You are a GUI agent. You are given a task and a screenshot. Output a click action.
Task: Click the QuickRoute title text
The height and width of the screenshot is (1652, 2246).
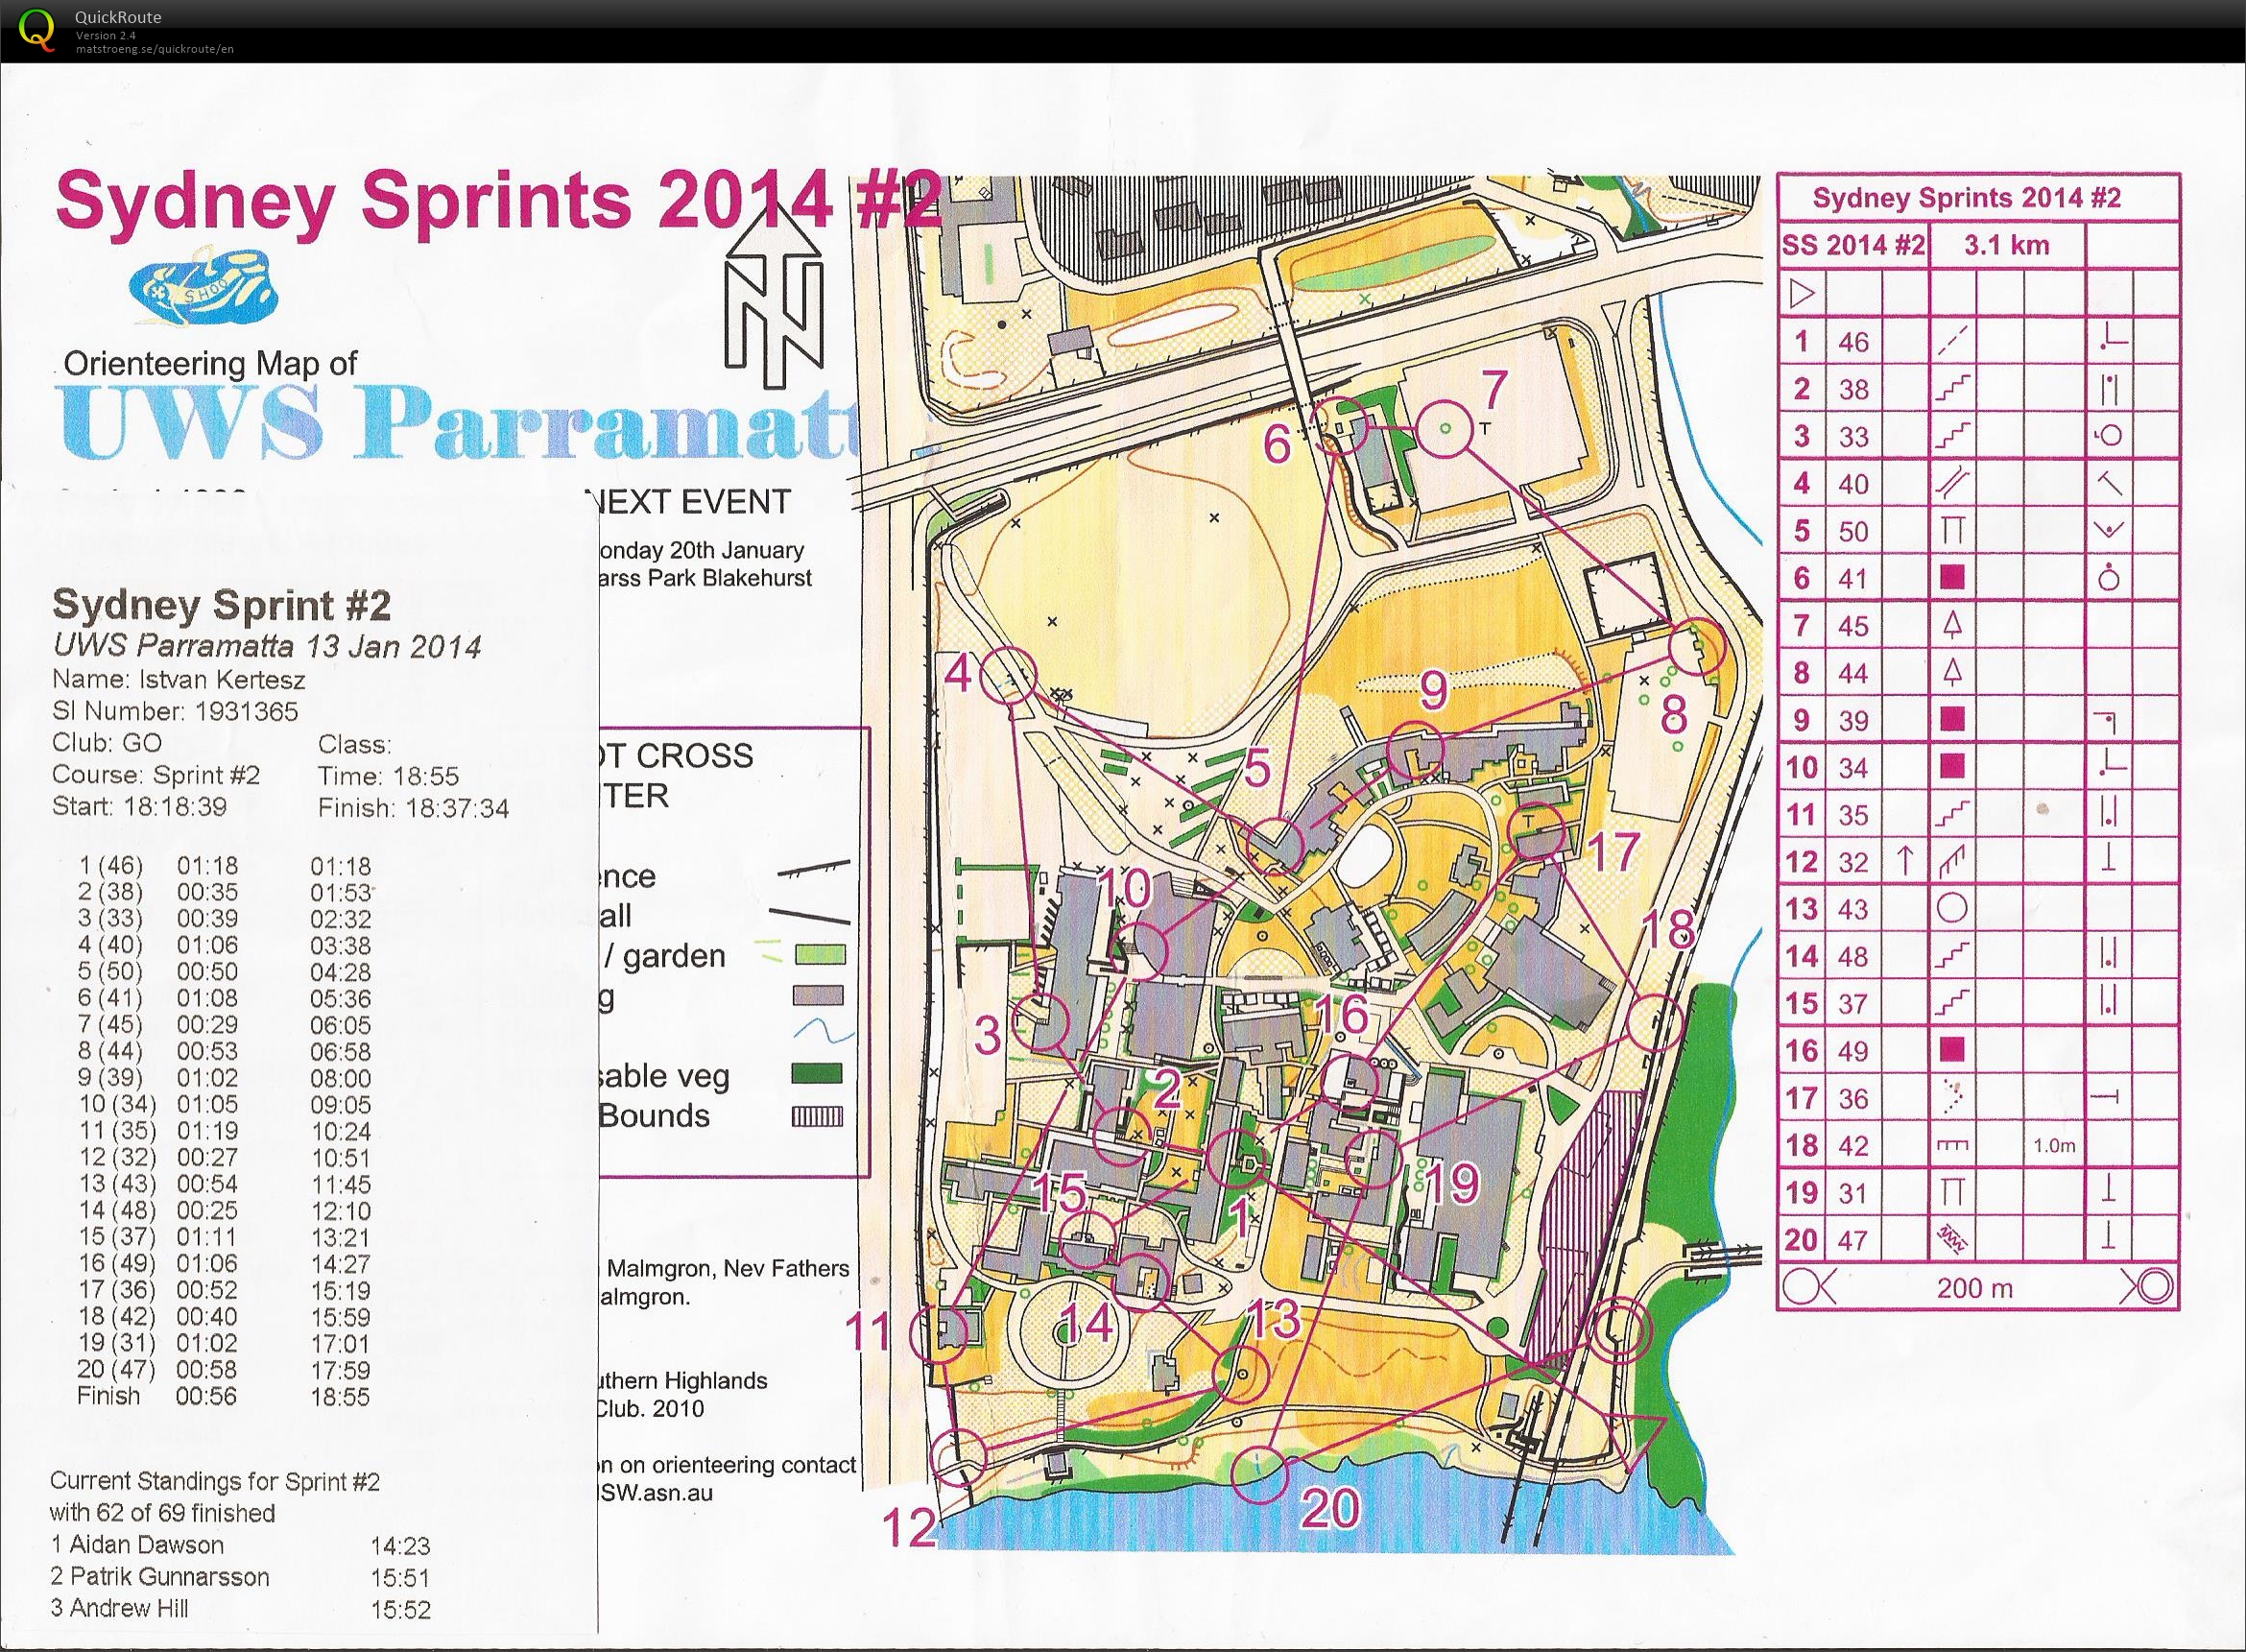click(x=118, y=17)
